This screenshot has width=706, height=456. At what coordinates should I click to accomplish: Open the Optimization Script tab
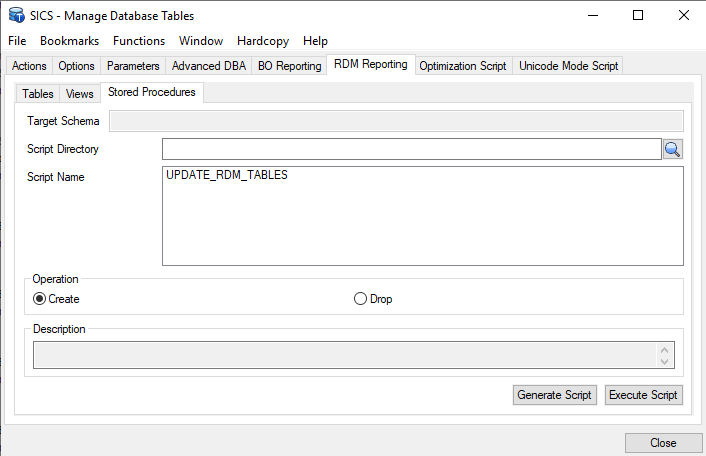463,66
